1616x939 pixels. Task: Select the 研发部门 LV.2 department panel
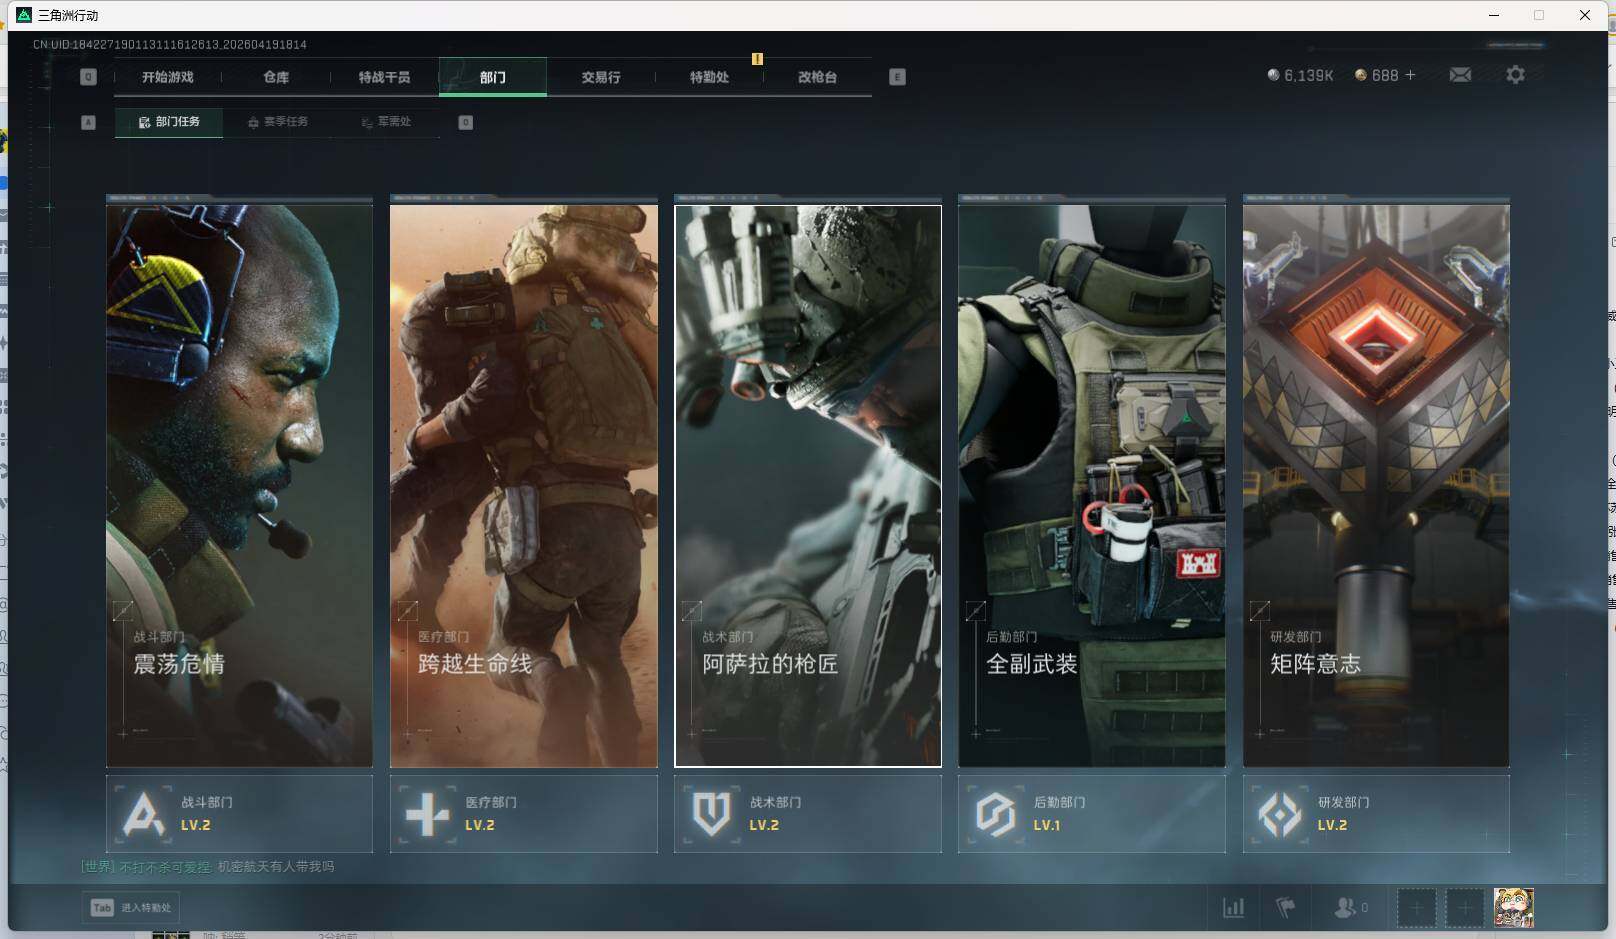[1376, 814]
